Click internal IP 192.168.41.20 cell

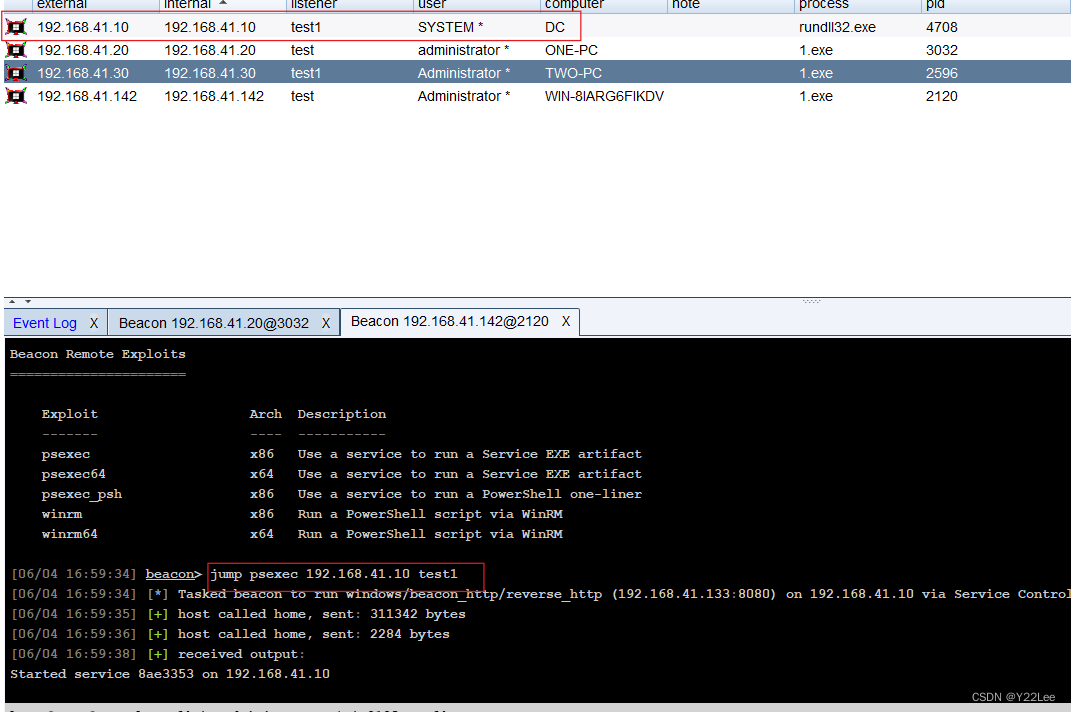pyautogui.click(x=210, y=51)
